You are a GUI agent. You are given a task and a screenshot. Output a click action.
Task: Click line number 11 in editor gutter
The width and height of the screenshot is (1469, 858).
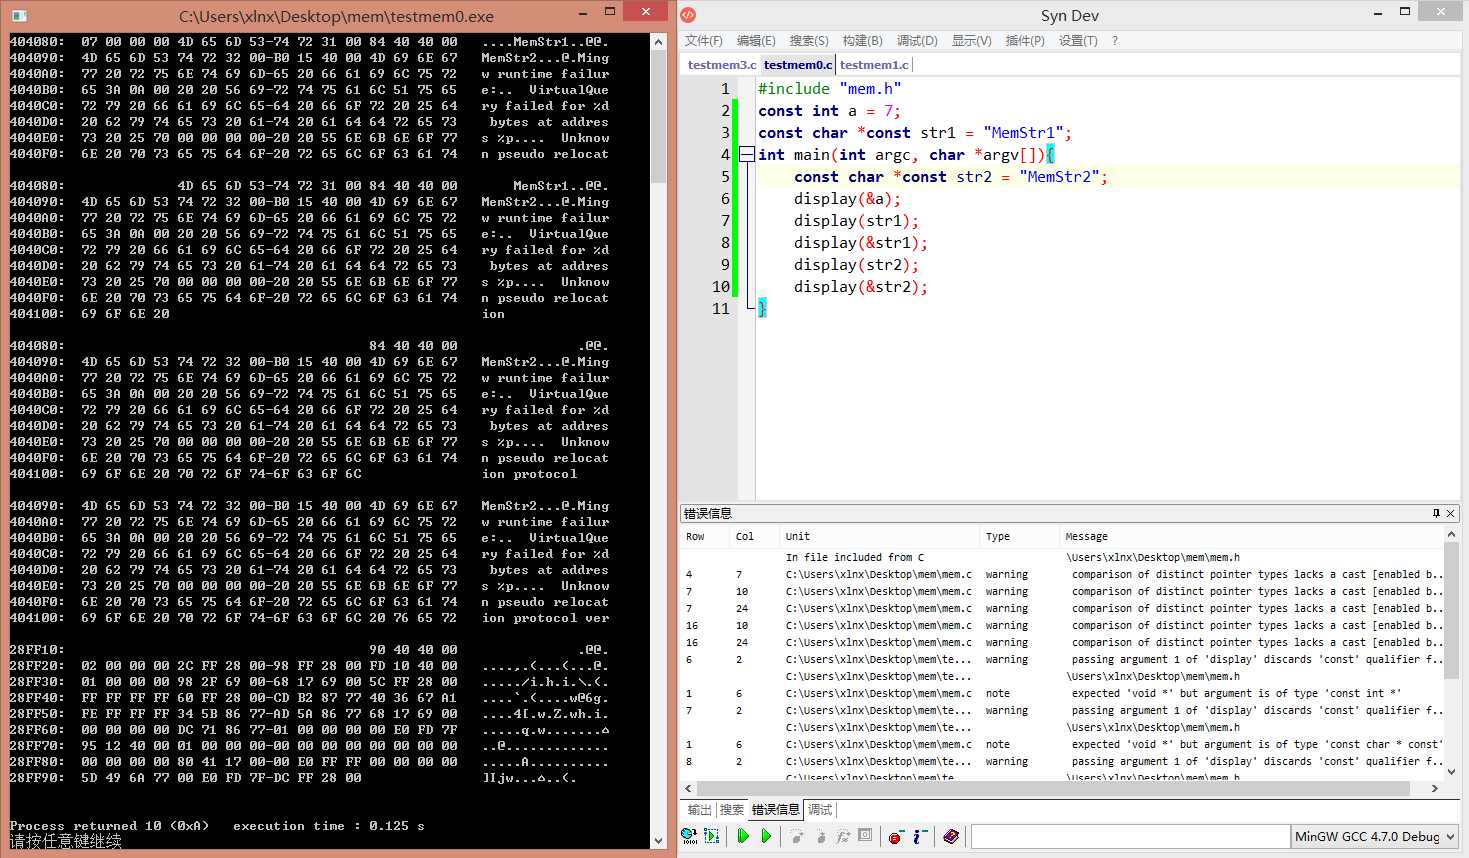click(720, 309)
